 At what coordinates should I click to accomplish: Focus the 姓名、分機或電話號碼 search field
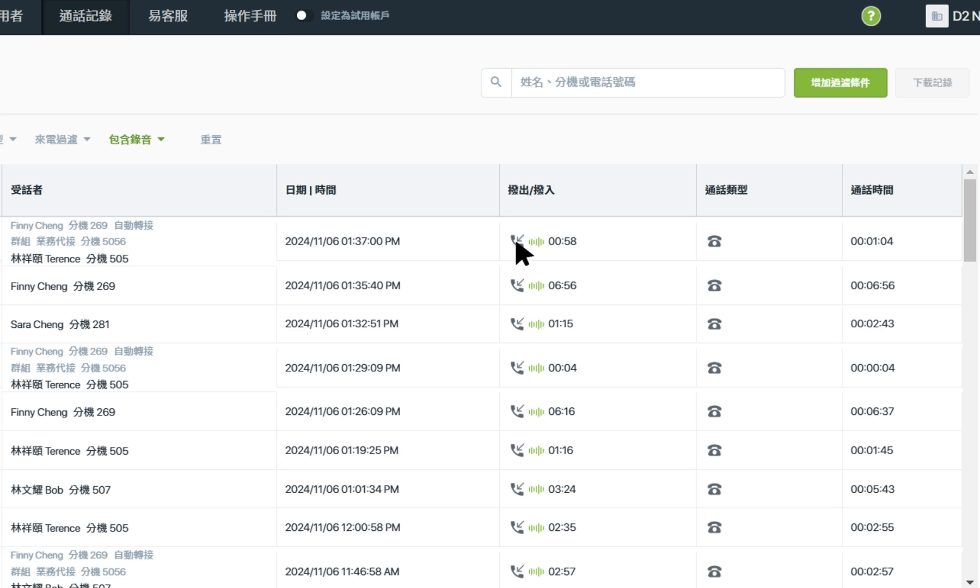coord(648,82)
